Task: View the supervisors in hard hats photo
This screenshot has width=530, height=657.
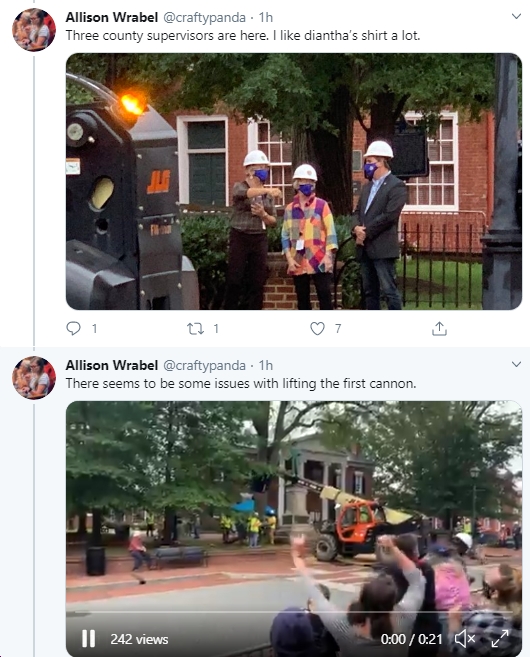Action: 294,181
